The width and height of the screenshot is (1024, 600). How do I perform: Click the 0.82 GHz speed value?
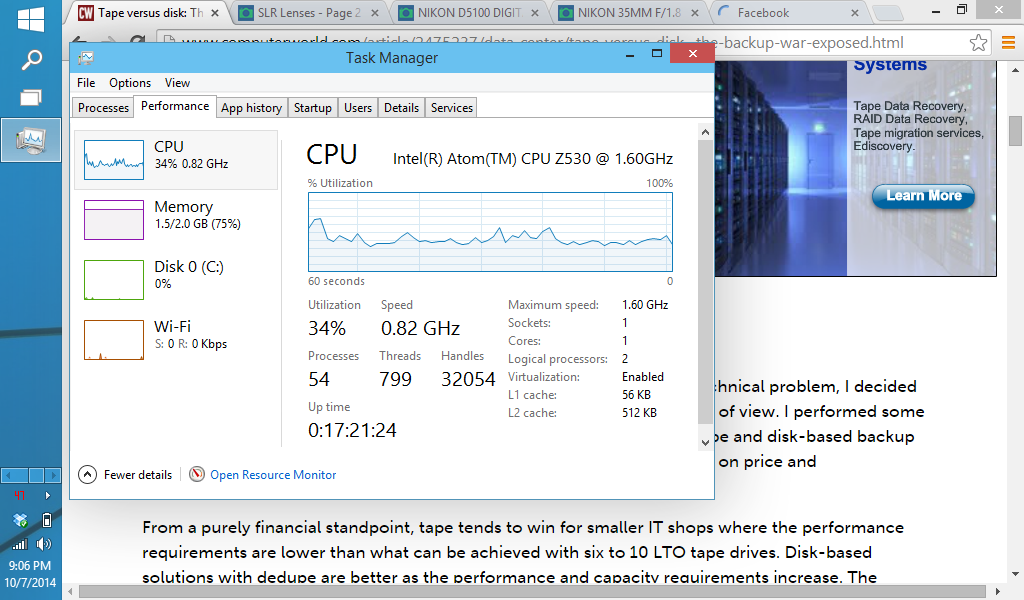click(421, 328)
